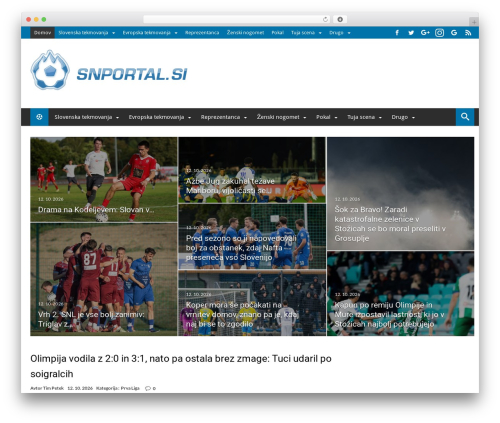Expand Evropska tekmovanja in dark main menu

pyautogui.click(x=160, y=117)
